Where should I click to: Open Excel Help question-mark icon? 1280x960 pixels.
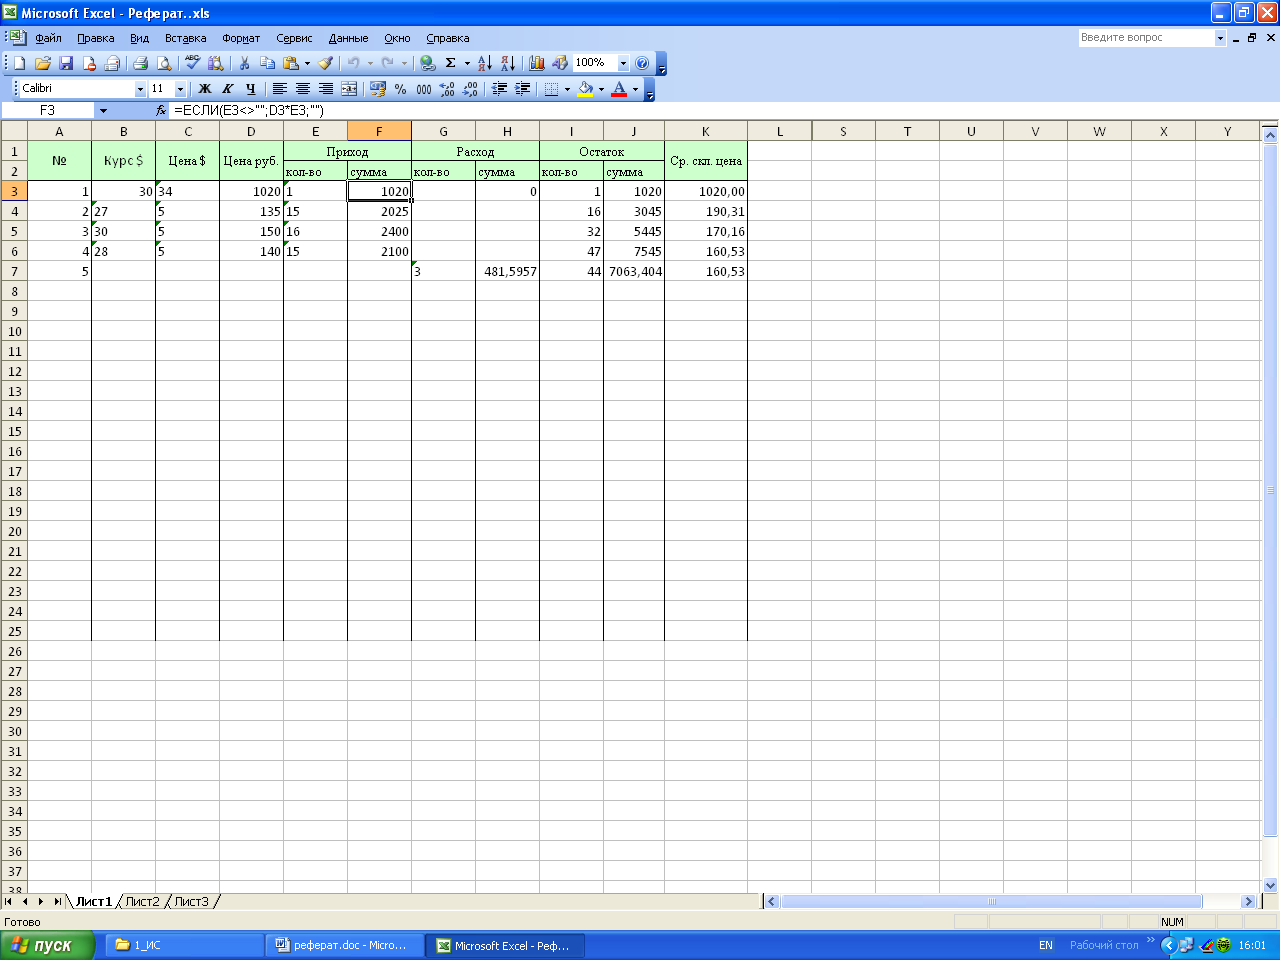(x=642, y=63)
